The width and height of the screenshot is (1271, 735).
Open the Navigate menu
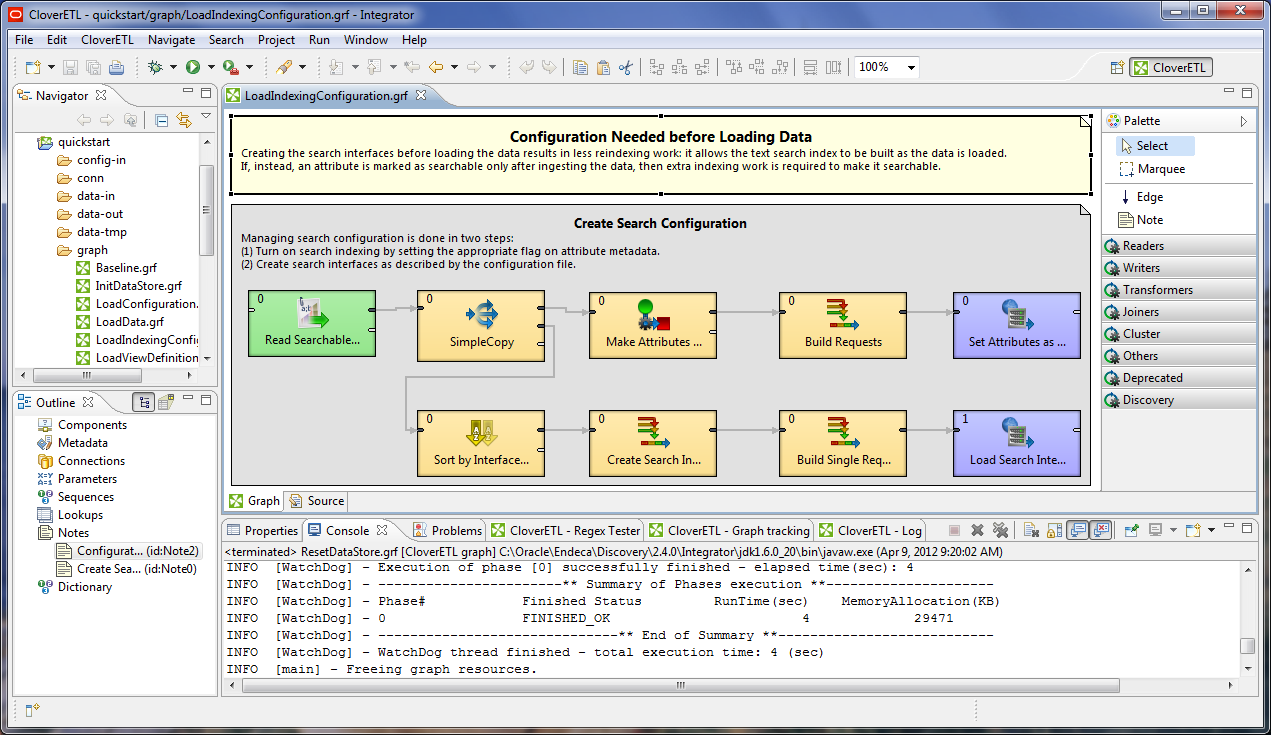171,40
